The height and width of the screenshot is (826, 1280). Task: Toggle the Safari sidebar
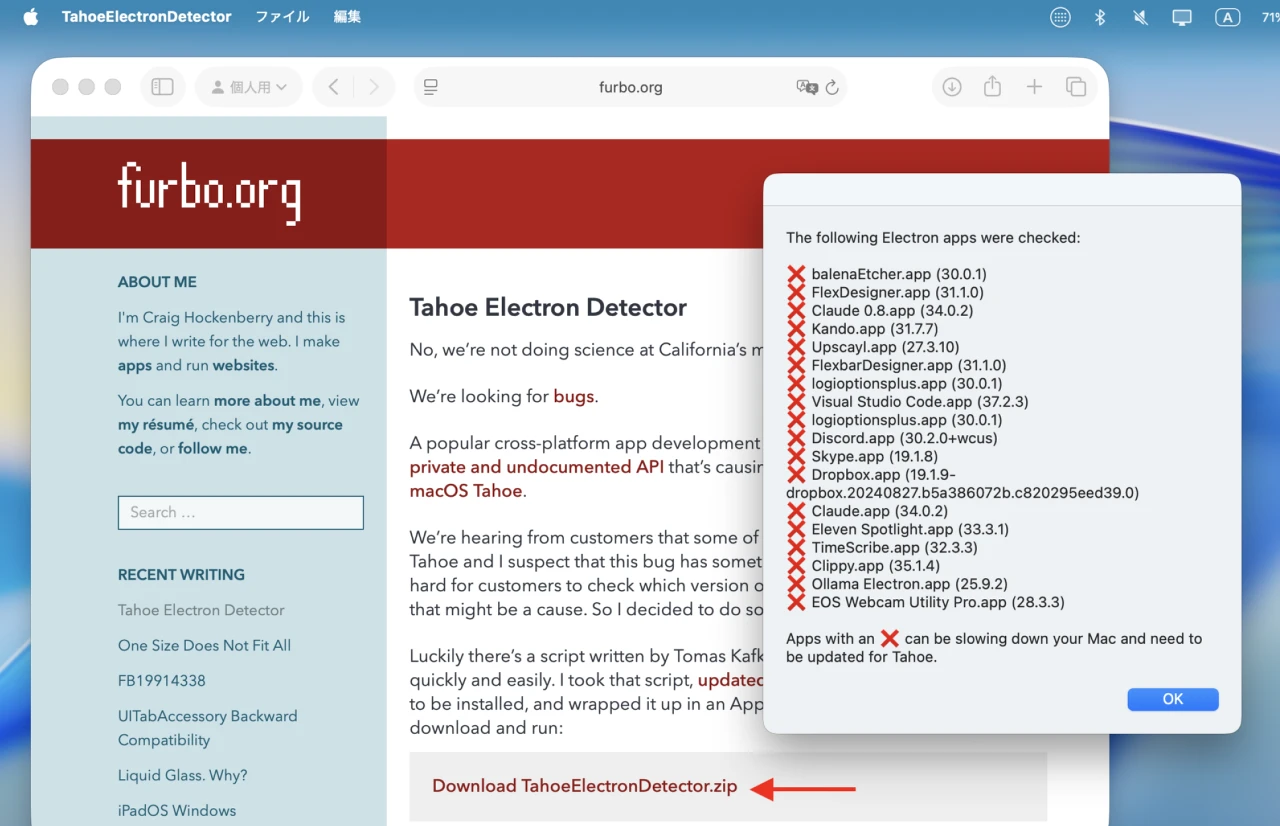point(162,87)
